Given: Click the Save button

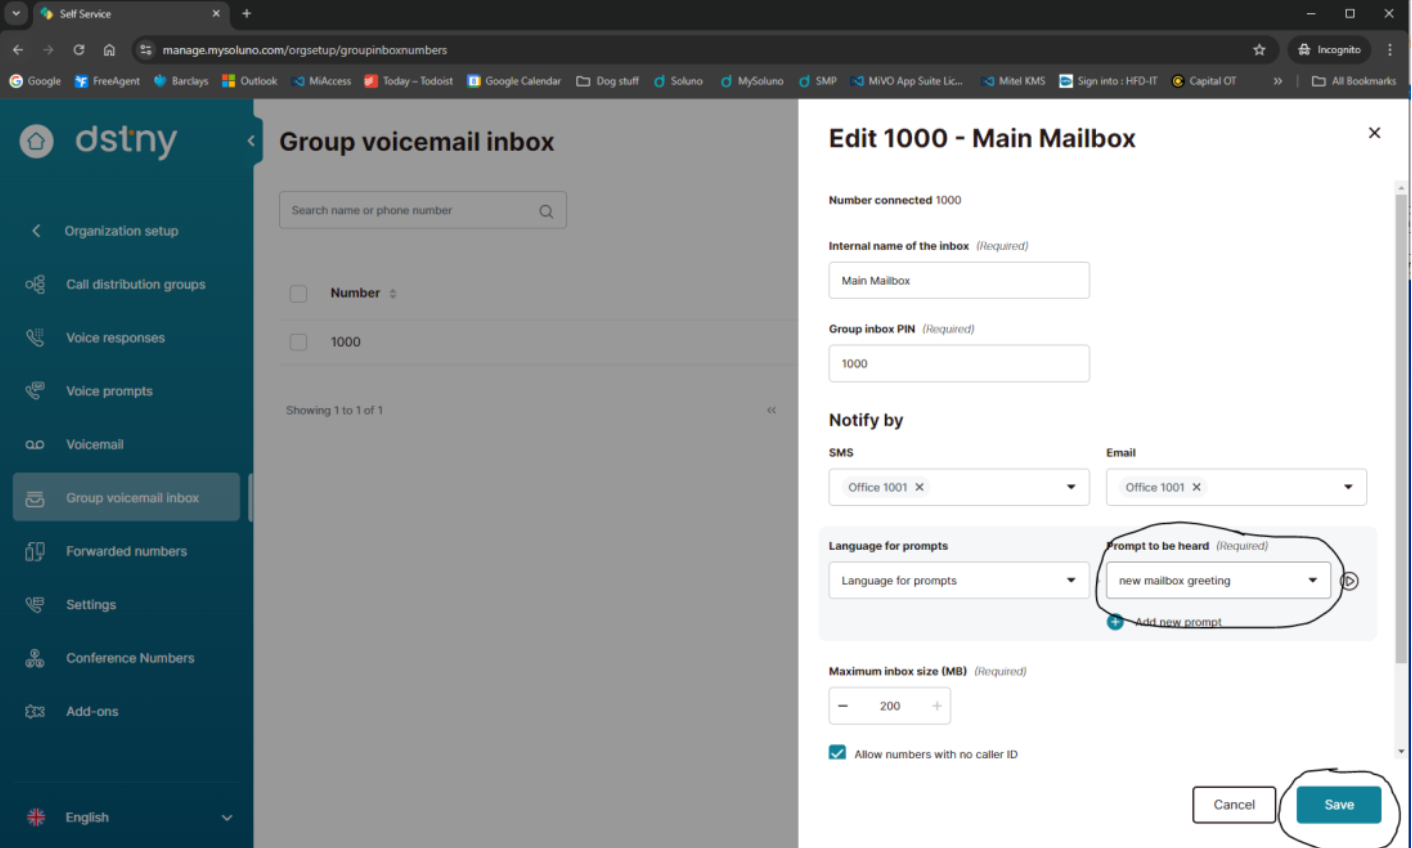Looking at the screenshot, I should click(x=1339, y=804).
